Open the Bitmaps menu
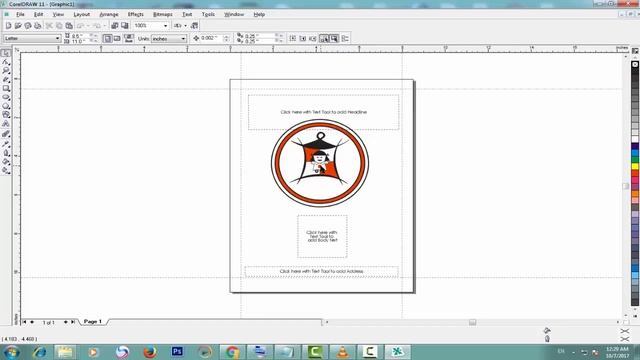The height and width of the screenshot is (360, 640). tap(162, 14)
